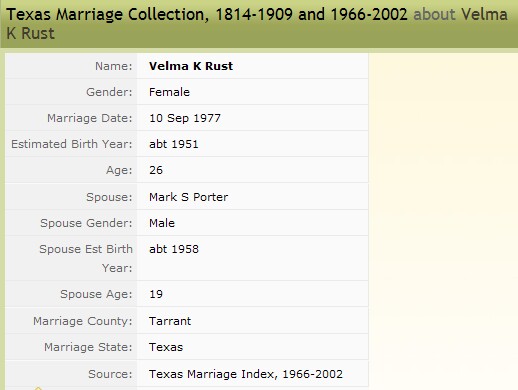
Task: Select the age value 26
Action: coord(156,170)
